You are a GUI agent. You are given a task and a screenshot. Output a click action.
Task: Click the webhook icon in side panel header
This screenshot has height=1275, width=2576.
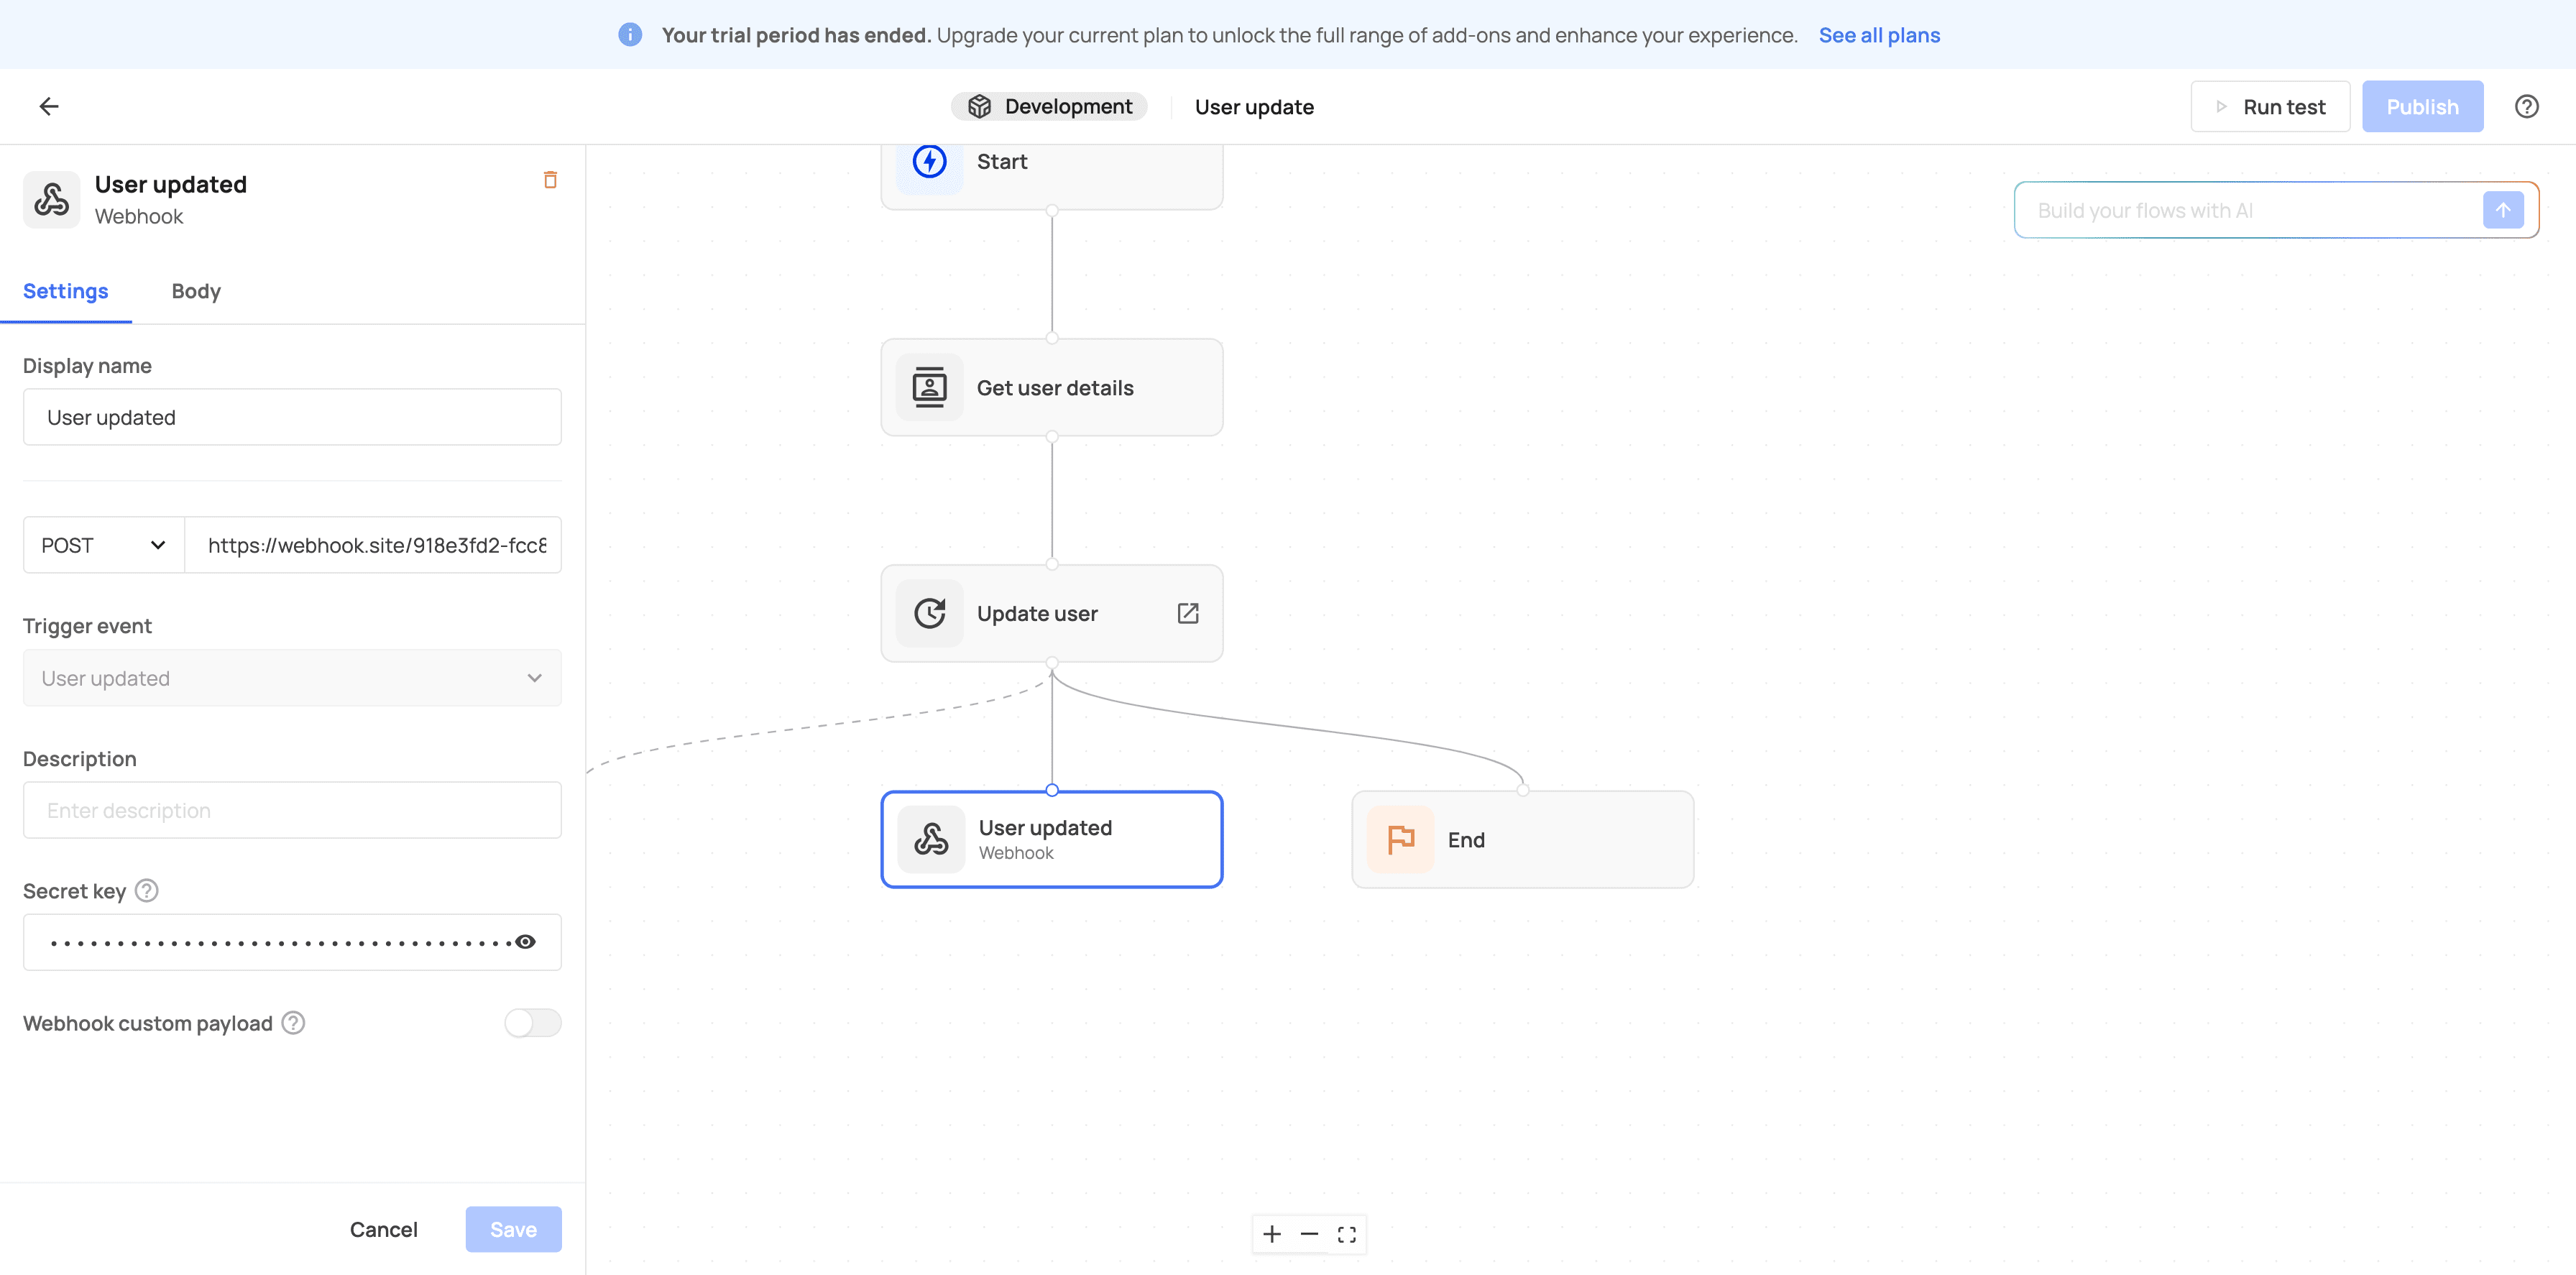51,200
